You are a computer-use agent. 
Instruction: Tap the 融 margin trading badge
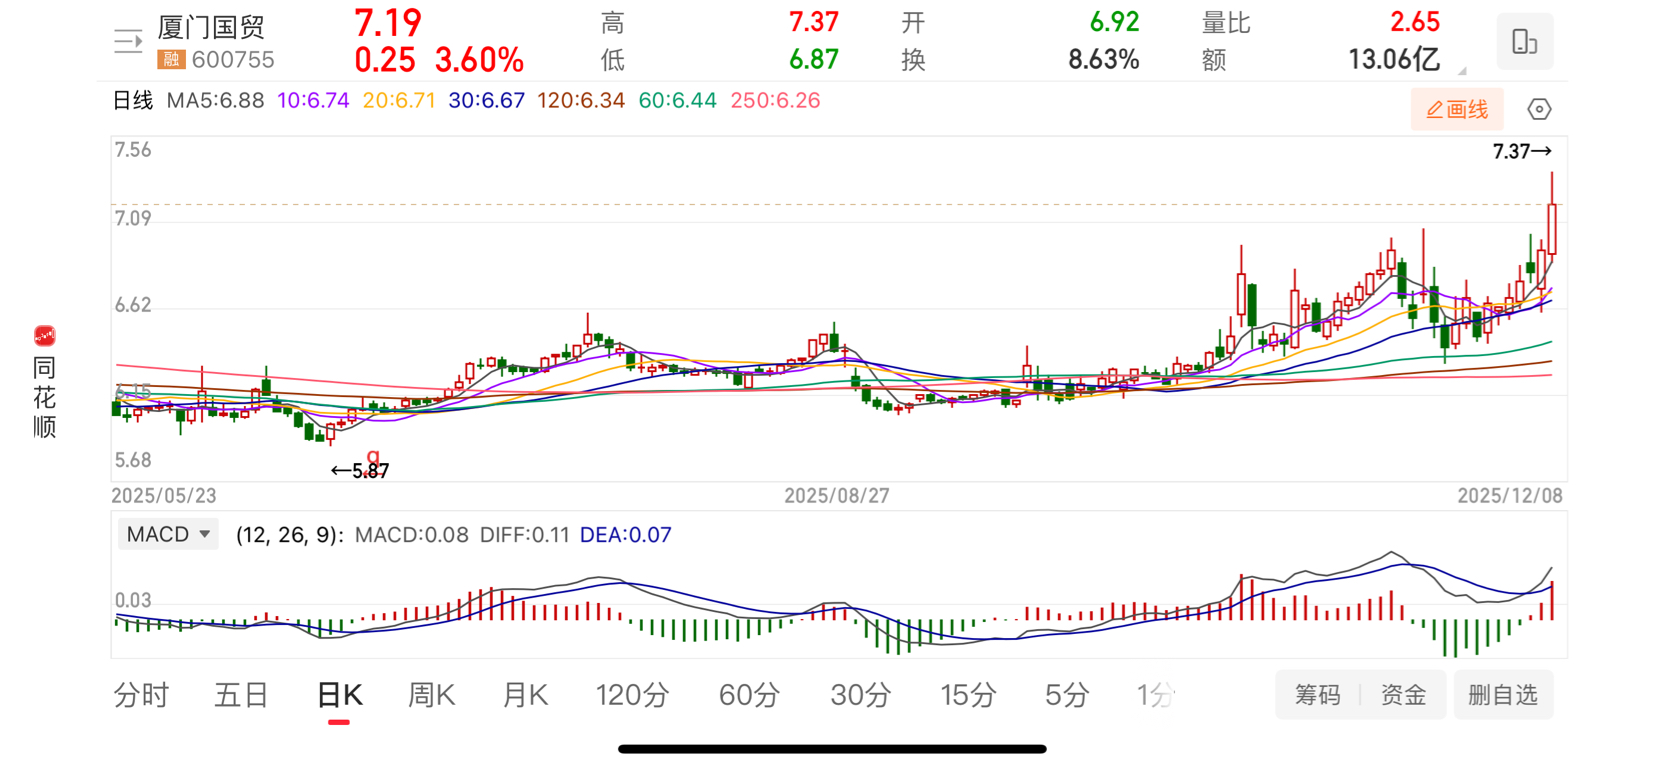point(171,60)
